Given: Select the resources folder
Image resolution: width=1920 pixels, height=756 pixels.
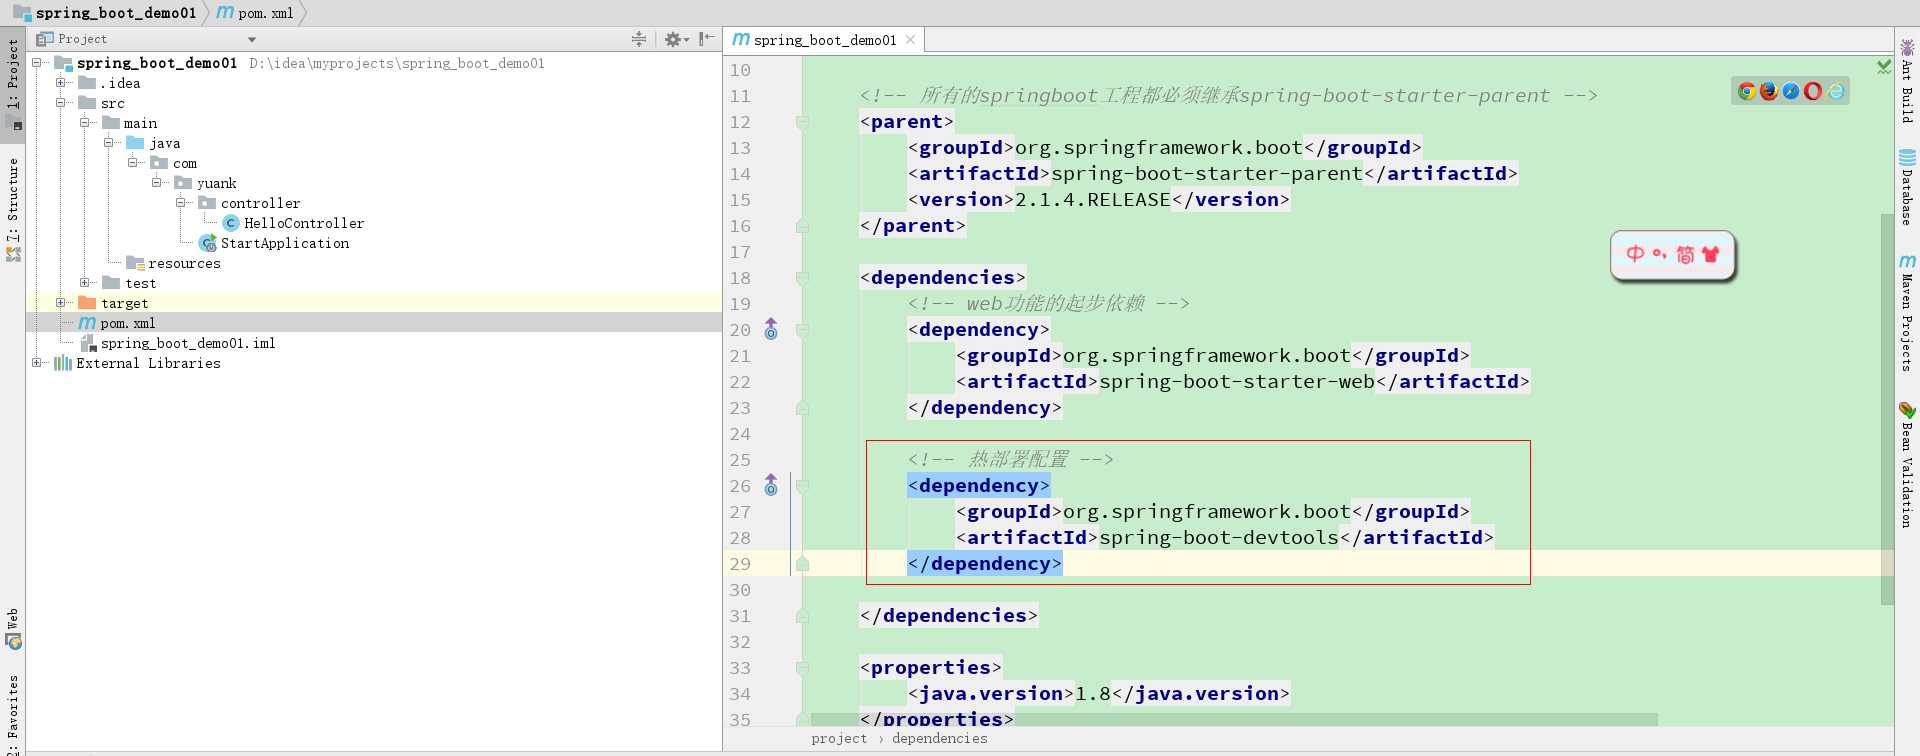Looking at the screenshot, I should (184, 263).
